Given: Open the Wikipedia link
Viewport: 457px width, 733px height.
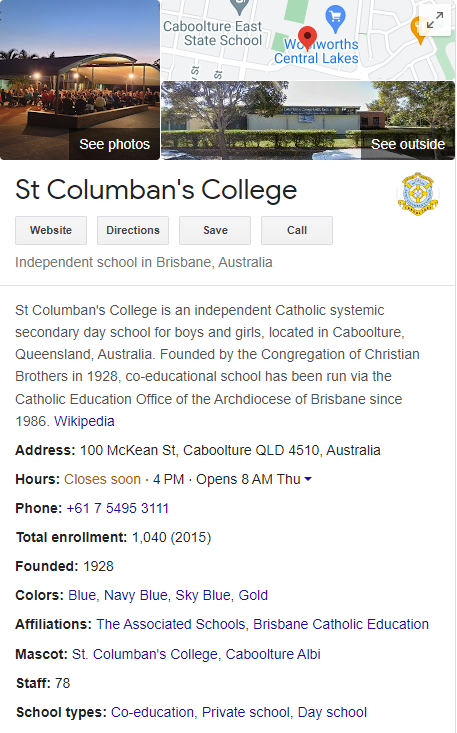Looking at the screenshot, I should (84, 421).
